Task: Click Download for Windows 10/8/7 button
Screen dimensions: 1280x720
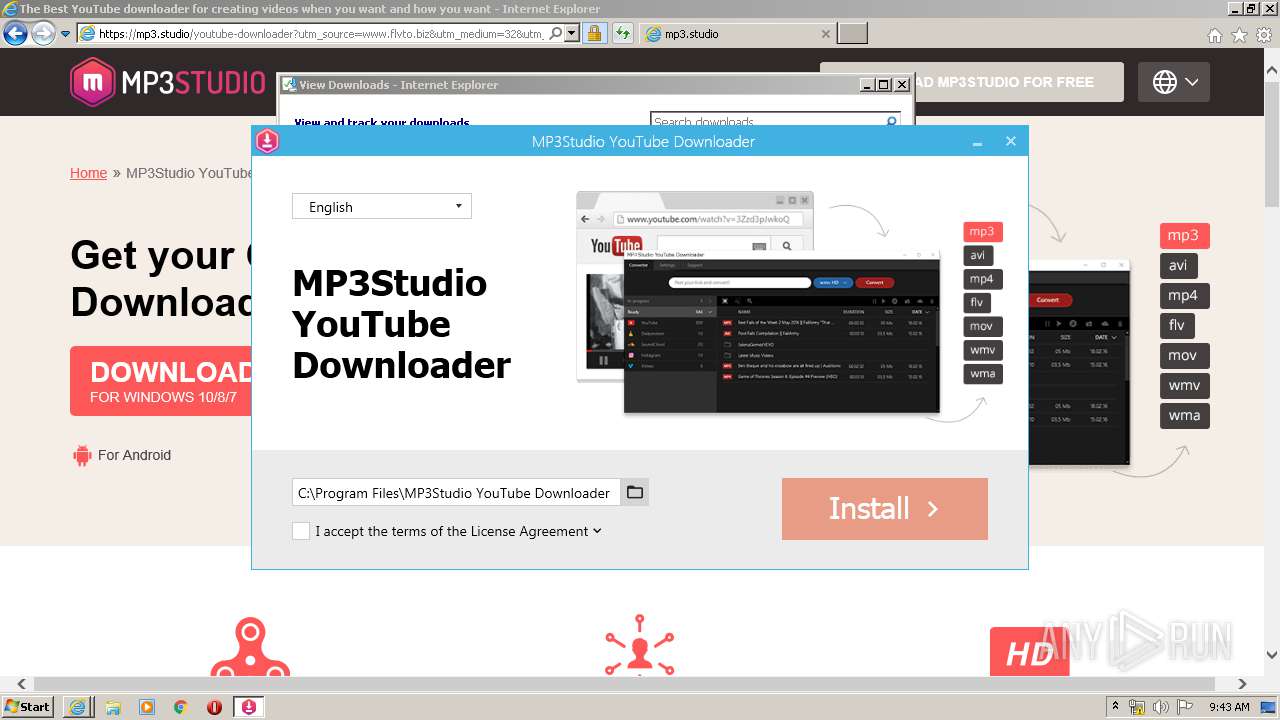Action: (x=161, y=381)
